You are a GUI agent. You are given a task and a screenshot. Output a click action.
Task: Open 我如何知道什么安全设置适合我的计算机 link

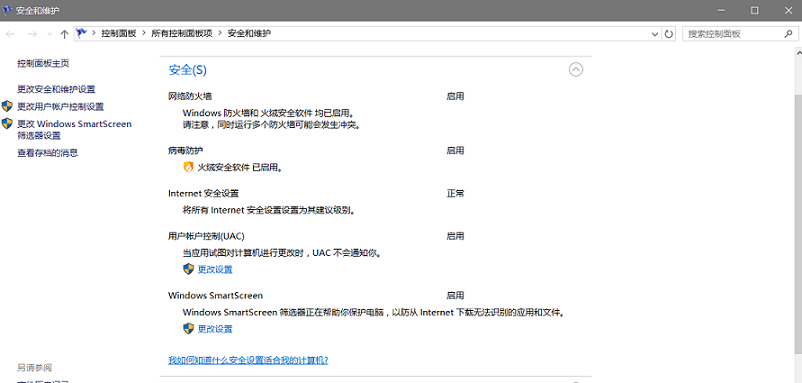[x=248, y=360]
